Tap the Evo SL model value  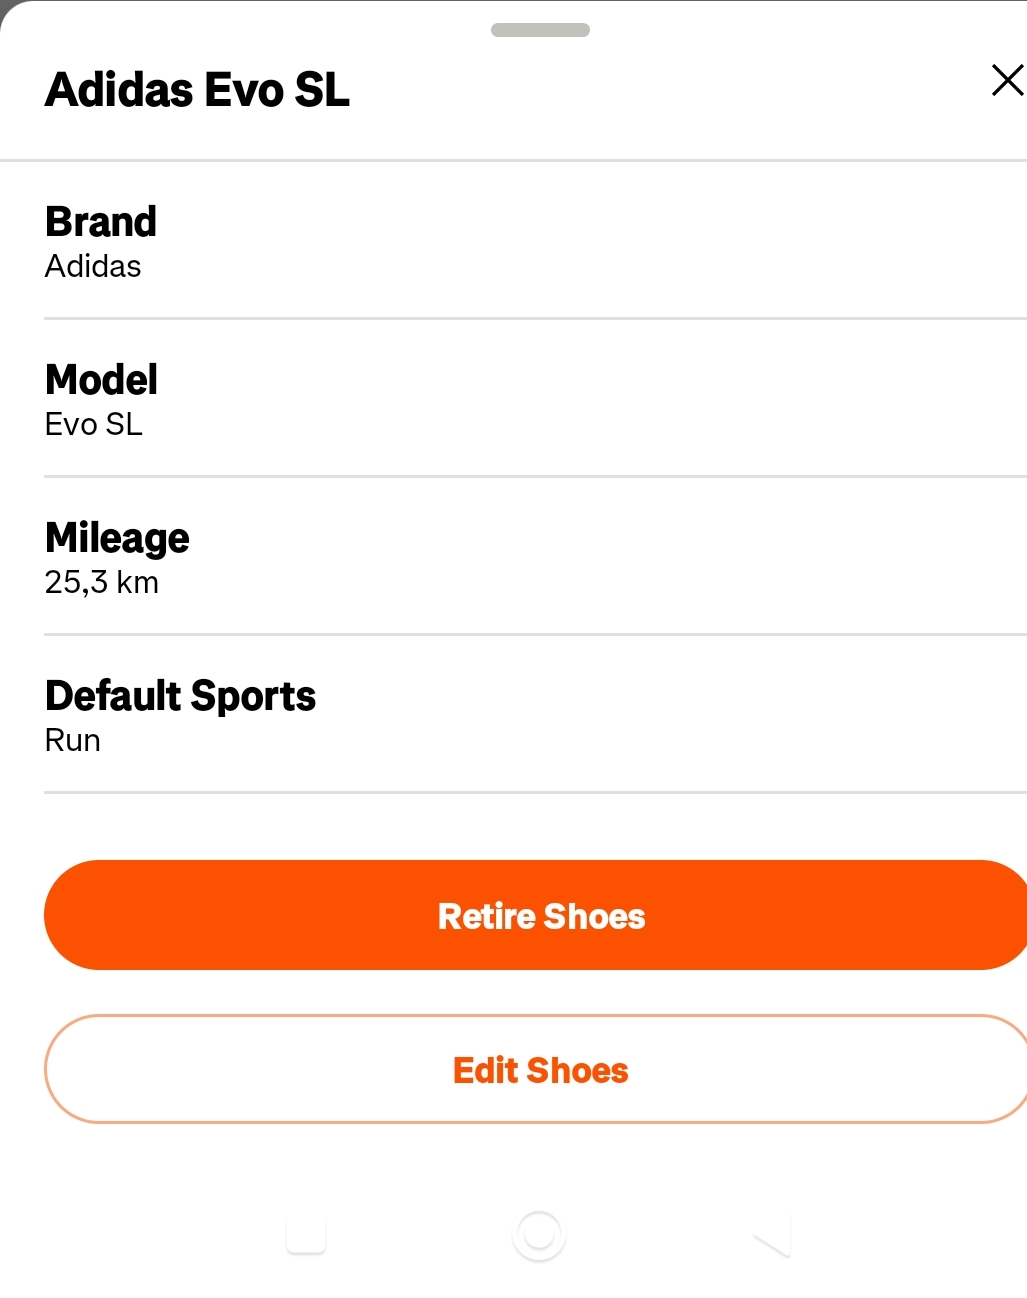94,424
